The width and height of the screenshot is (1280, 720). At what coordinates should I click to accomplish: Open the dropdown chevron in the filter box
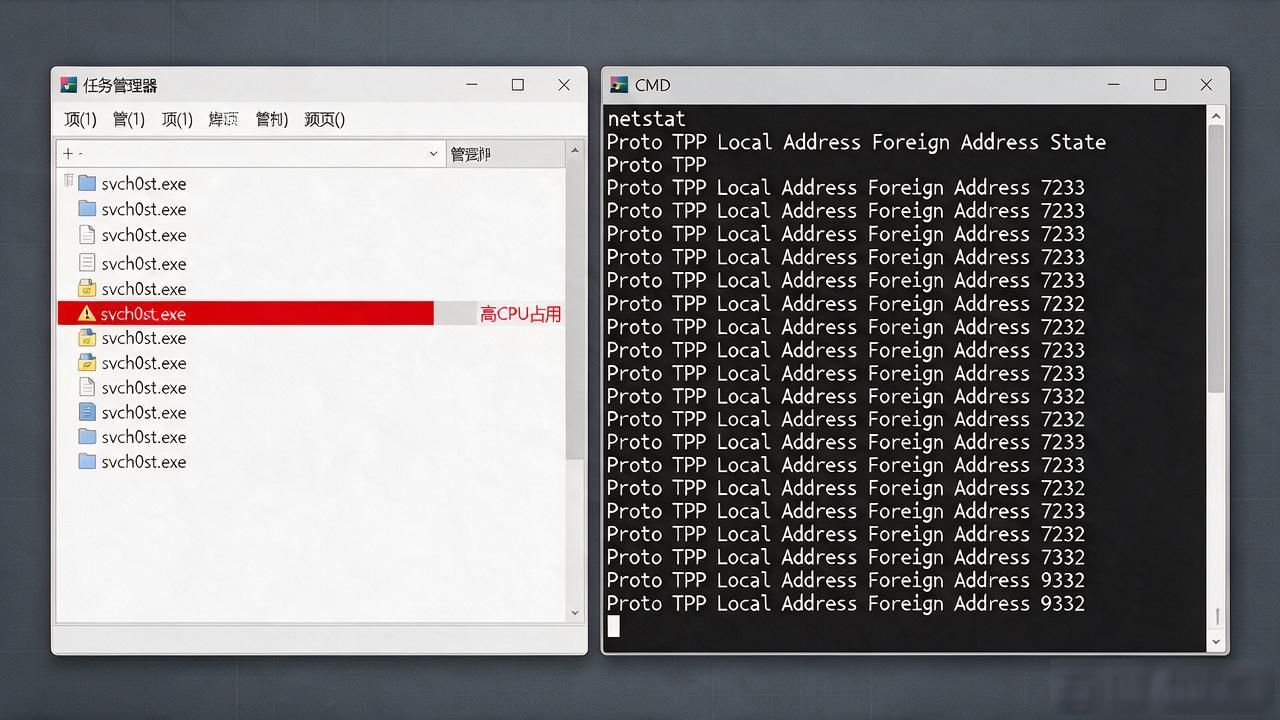434,154
